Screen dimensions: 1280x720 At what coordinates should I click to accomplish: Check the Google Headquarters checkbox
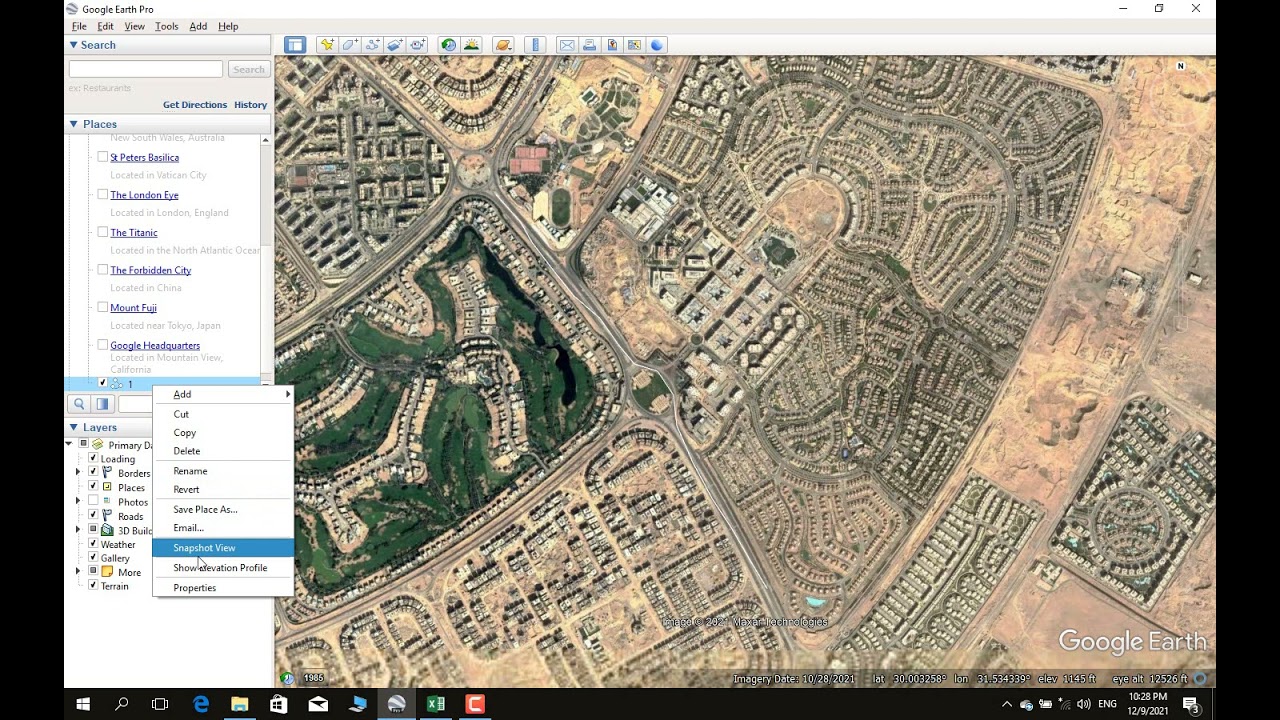pyautogui.click(x=102, y=345)
